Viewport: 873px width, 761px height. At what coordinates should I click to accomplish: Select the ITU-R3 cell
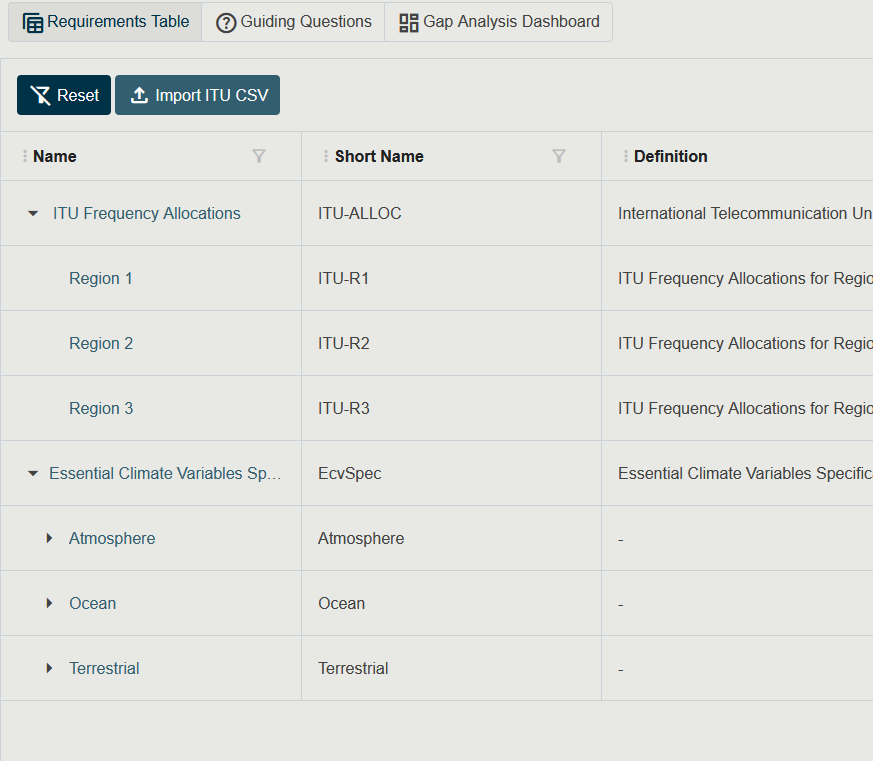(x=452, y=408)
